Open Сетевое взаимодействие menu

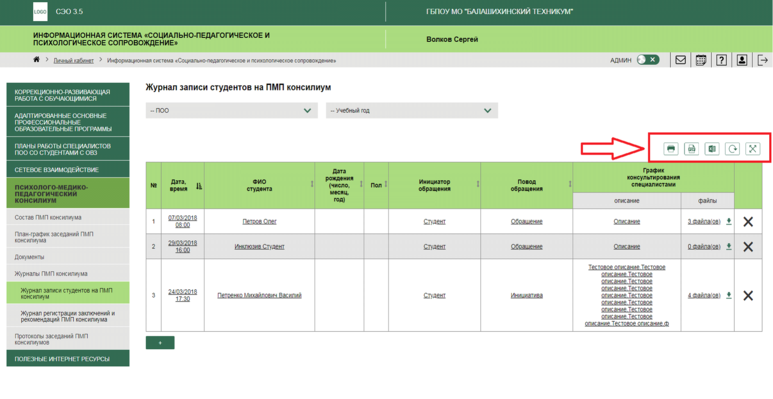[68, 169]
